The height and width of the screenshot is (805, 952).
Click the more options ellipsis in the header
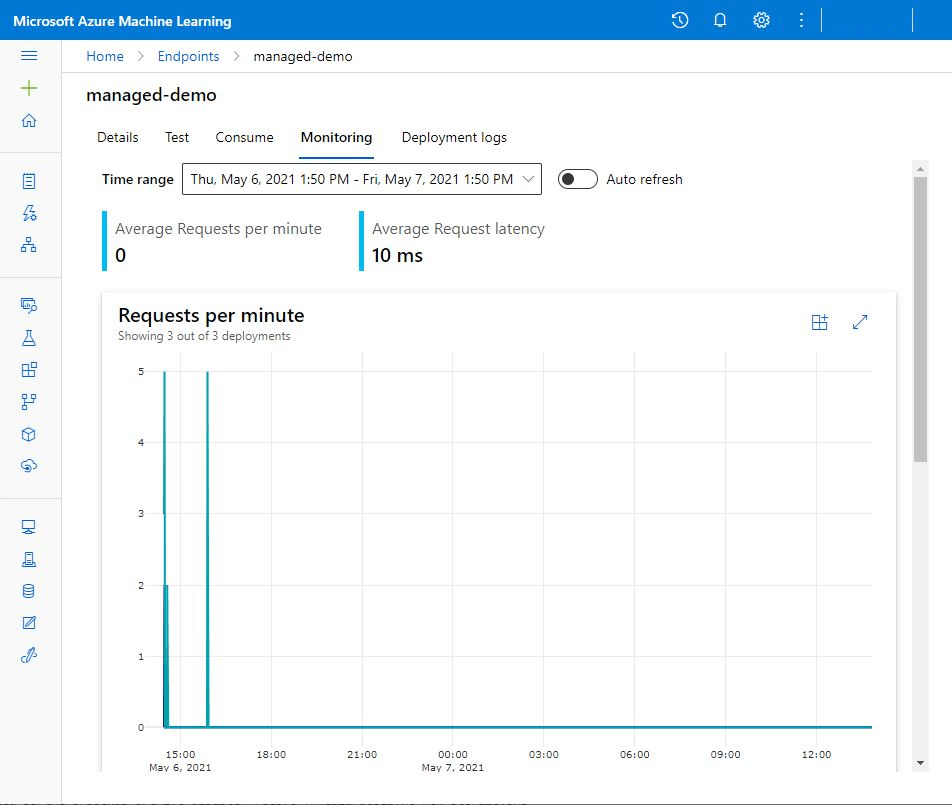pos(801,20)
